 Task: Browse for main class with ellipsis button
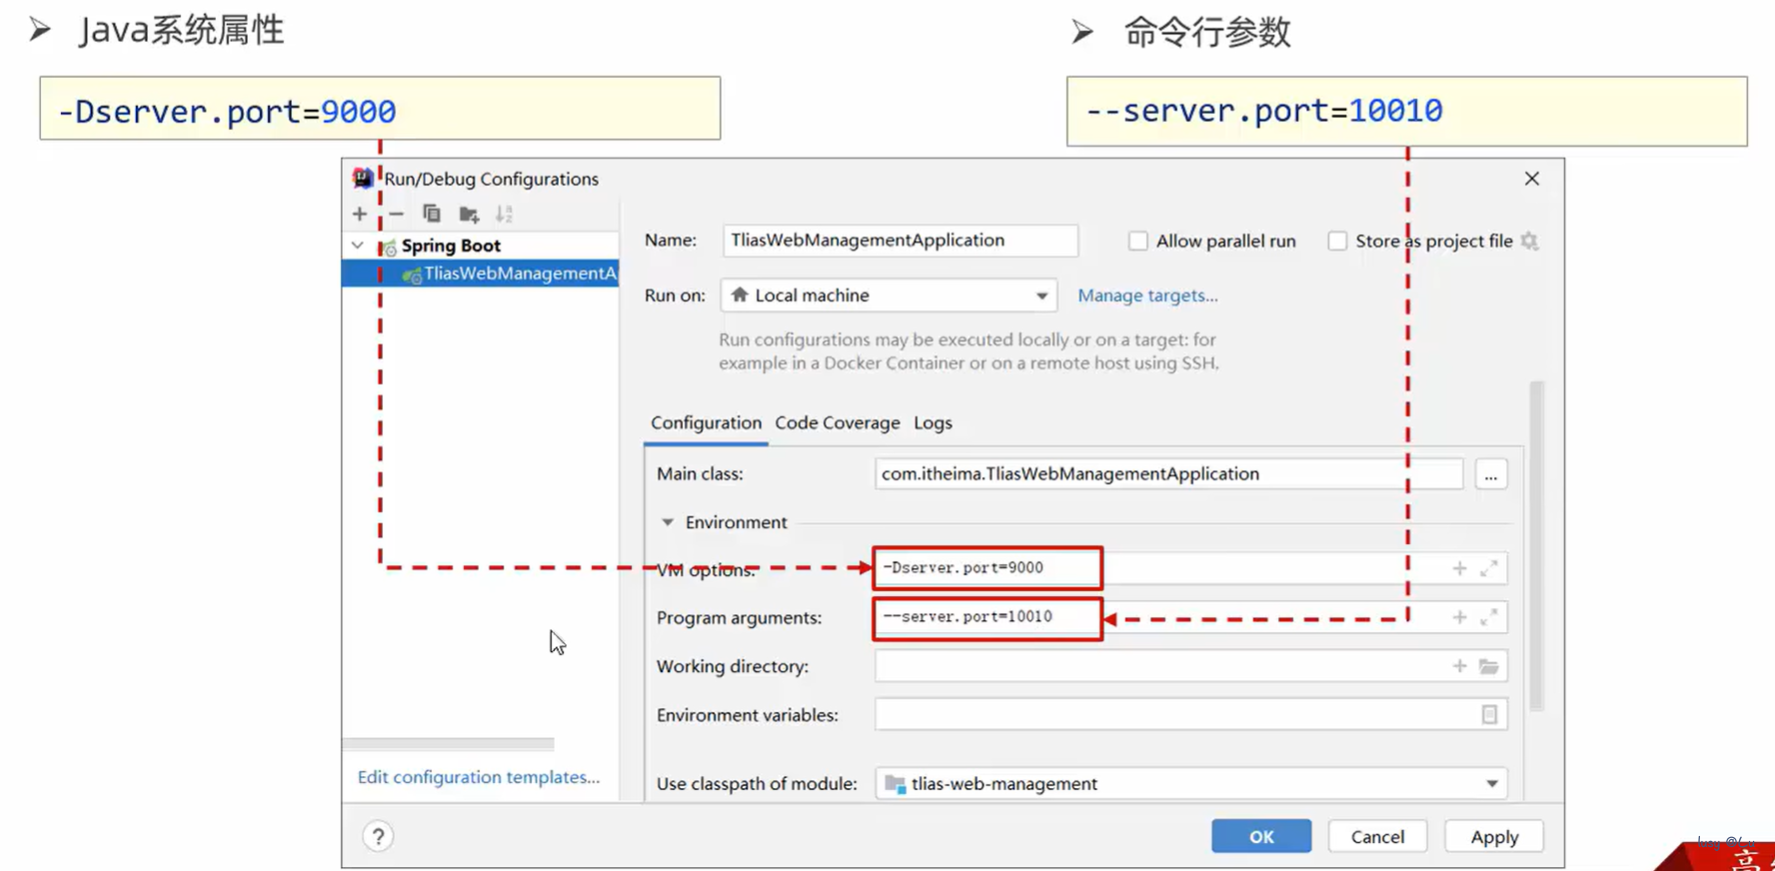coord(1490,474)
